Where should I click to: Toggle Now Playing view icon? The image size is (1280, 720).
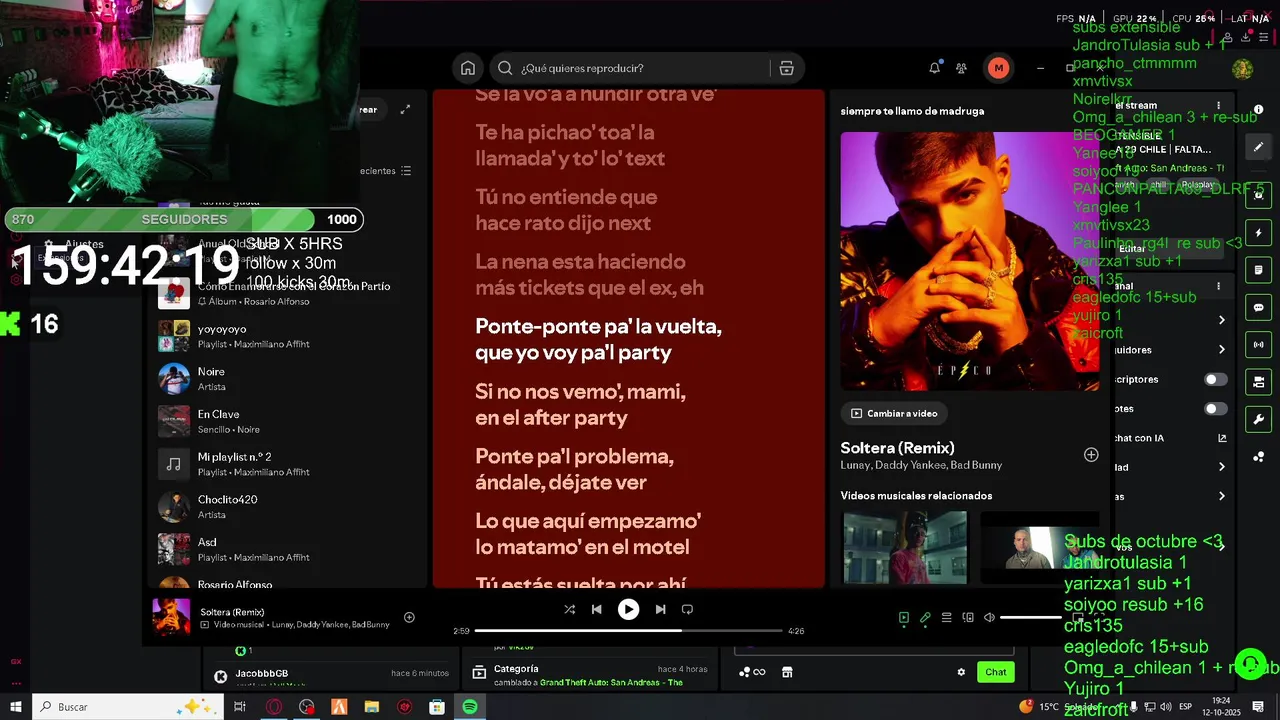click(904, 618)
